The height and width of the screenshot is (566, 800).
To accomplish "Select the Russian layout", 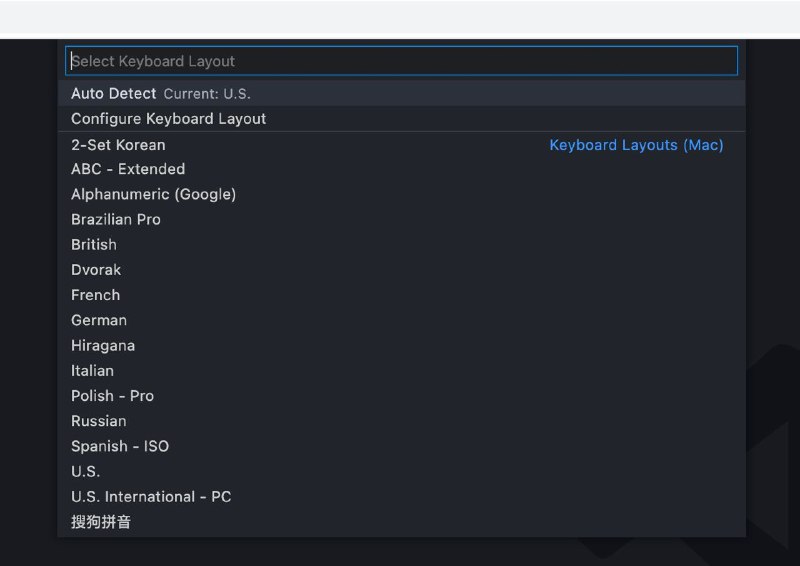I will (x=99, y=421).
